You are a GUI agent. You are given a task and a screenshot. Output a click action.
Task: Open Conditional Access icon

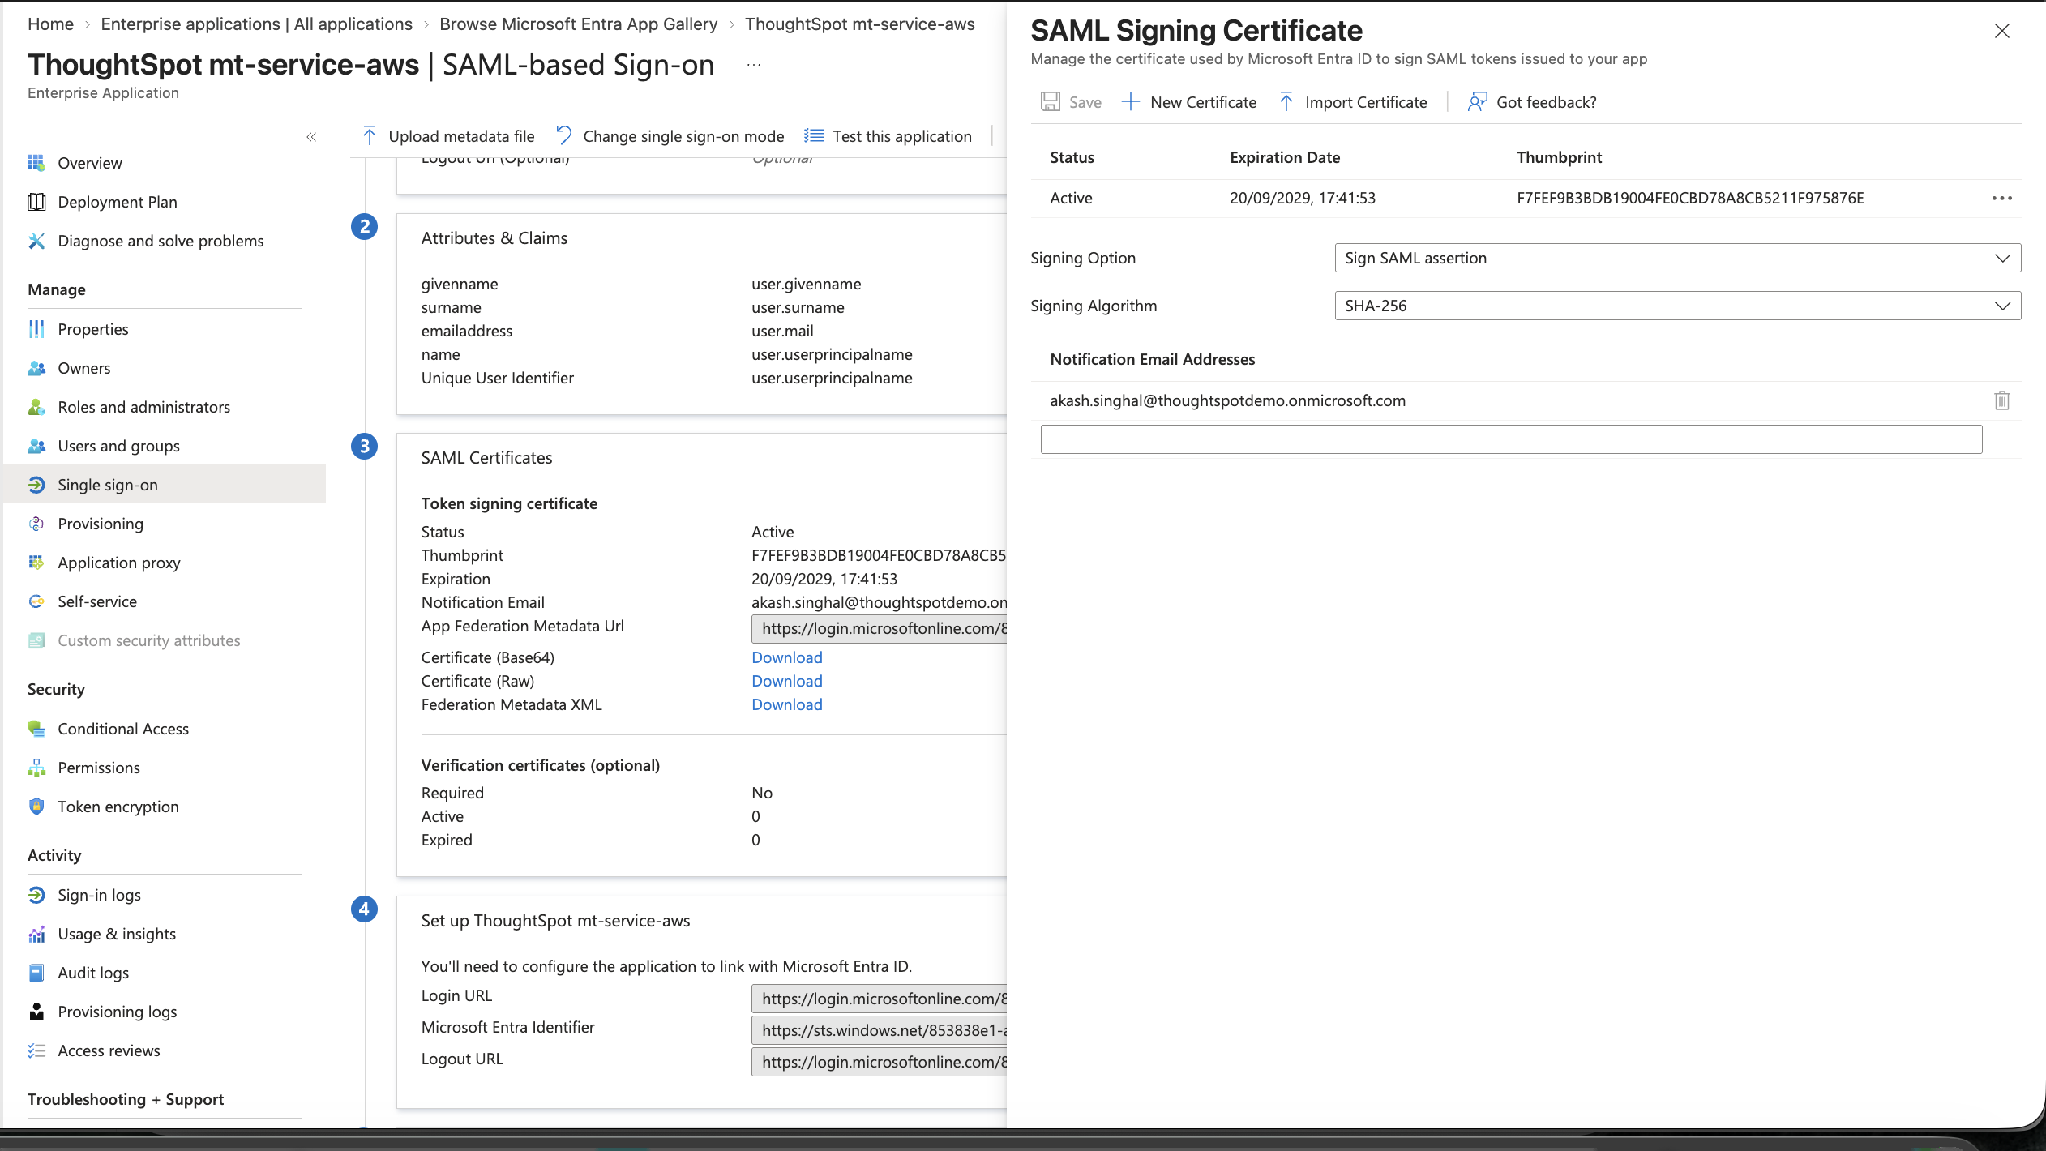click(x=36, y=729)
